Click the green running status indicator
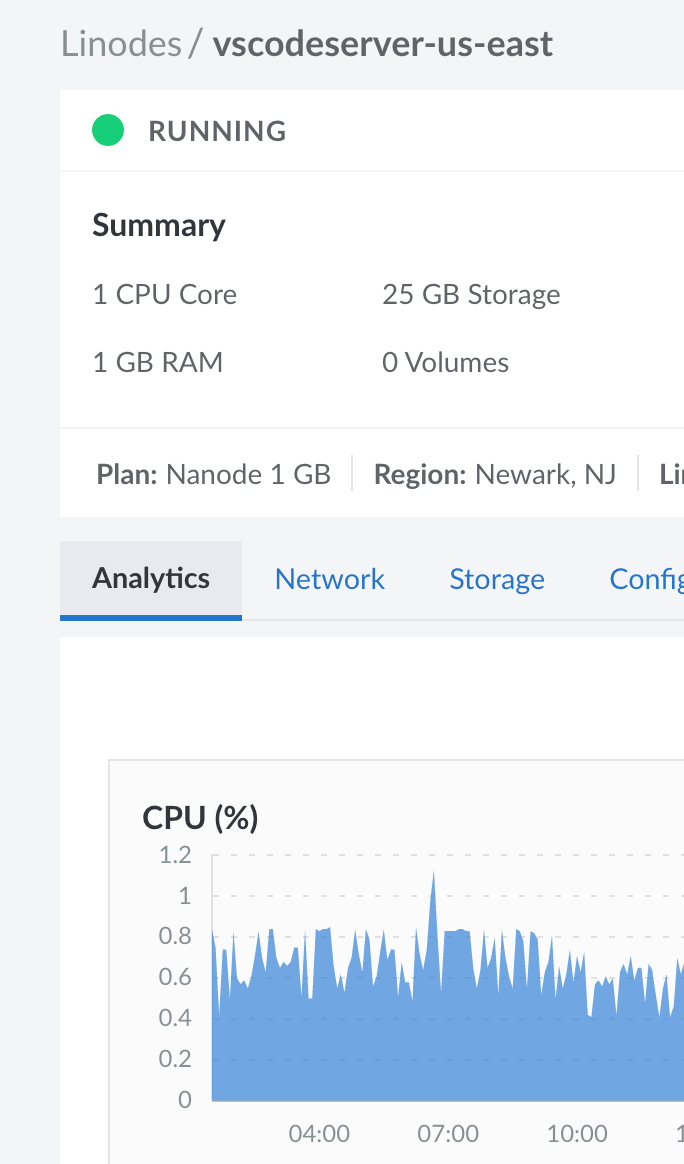This screenshot has width=684, height=1164. pyautogui.click(x=108, y=131)
